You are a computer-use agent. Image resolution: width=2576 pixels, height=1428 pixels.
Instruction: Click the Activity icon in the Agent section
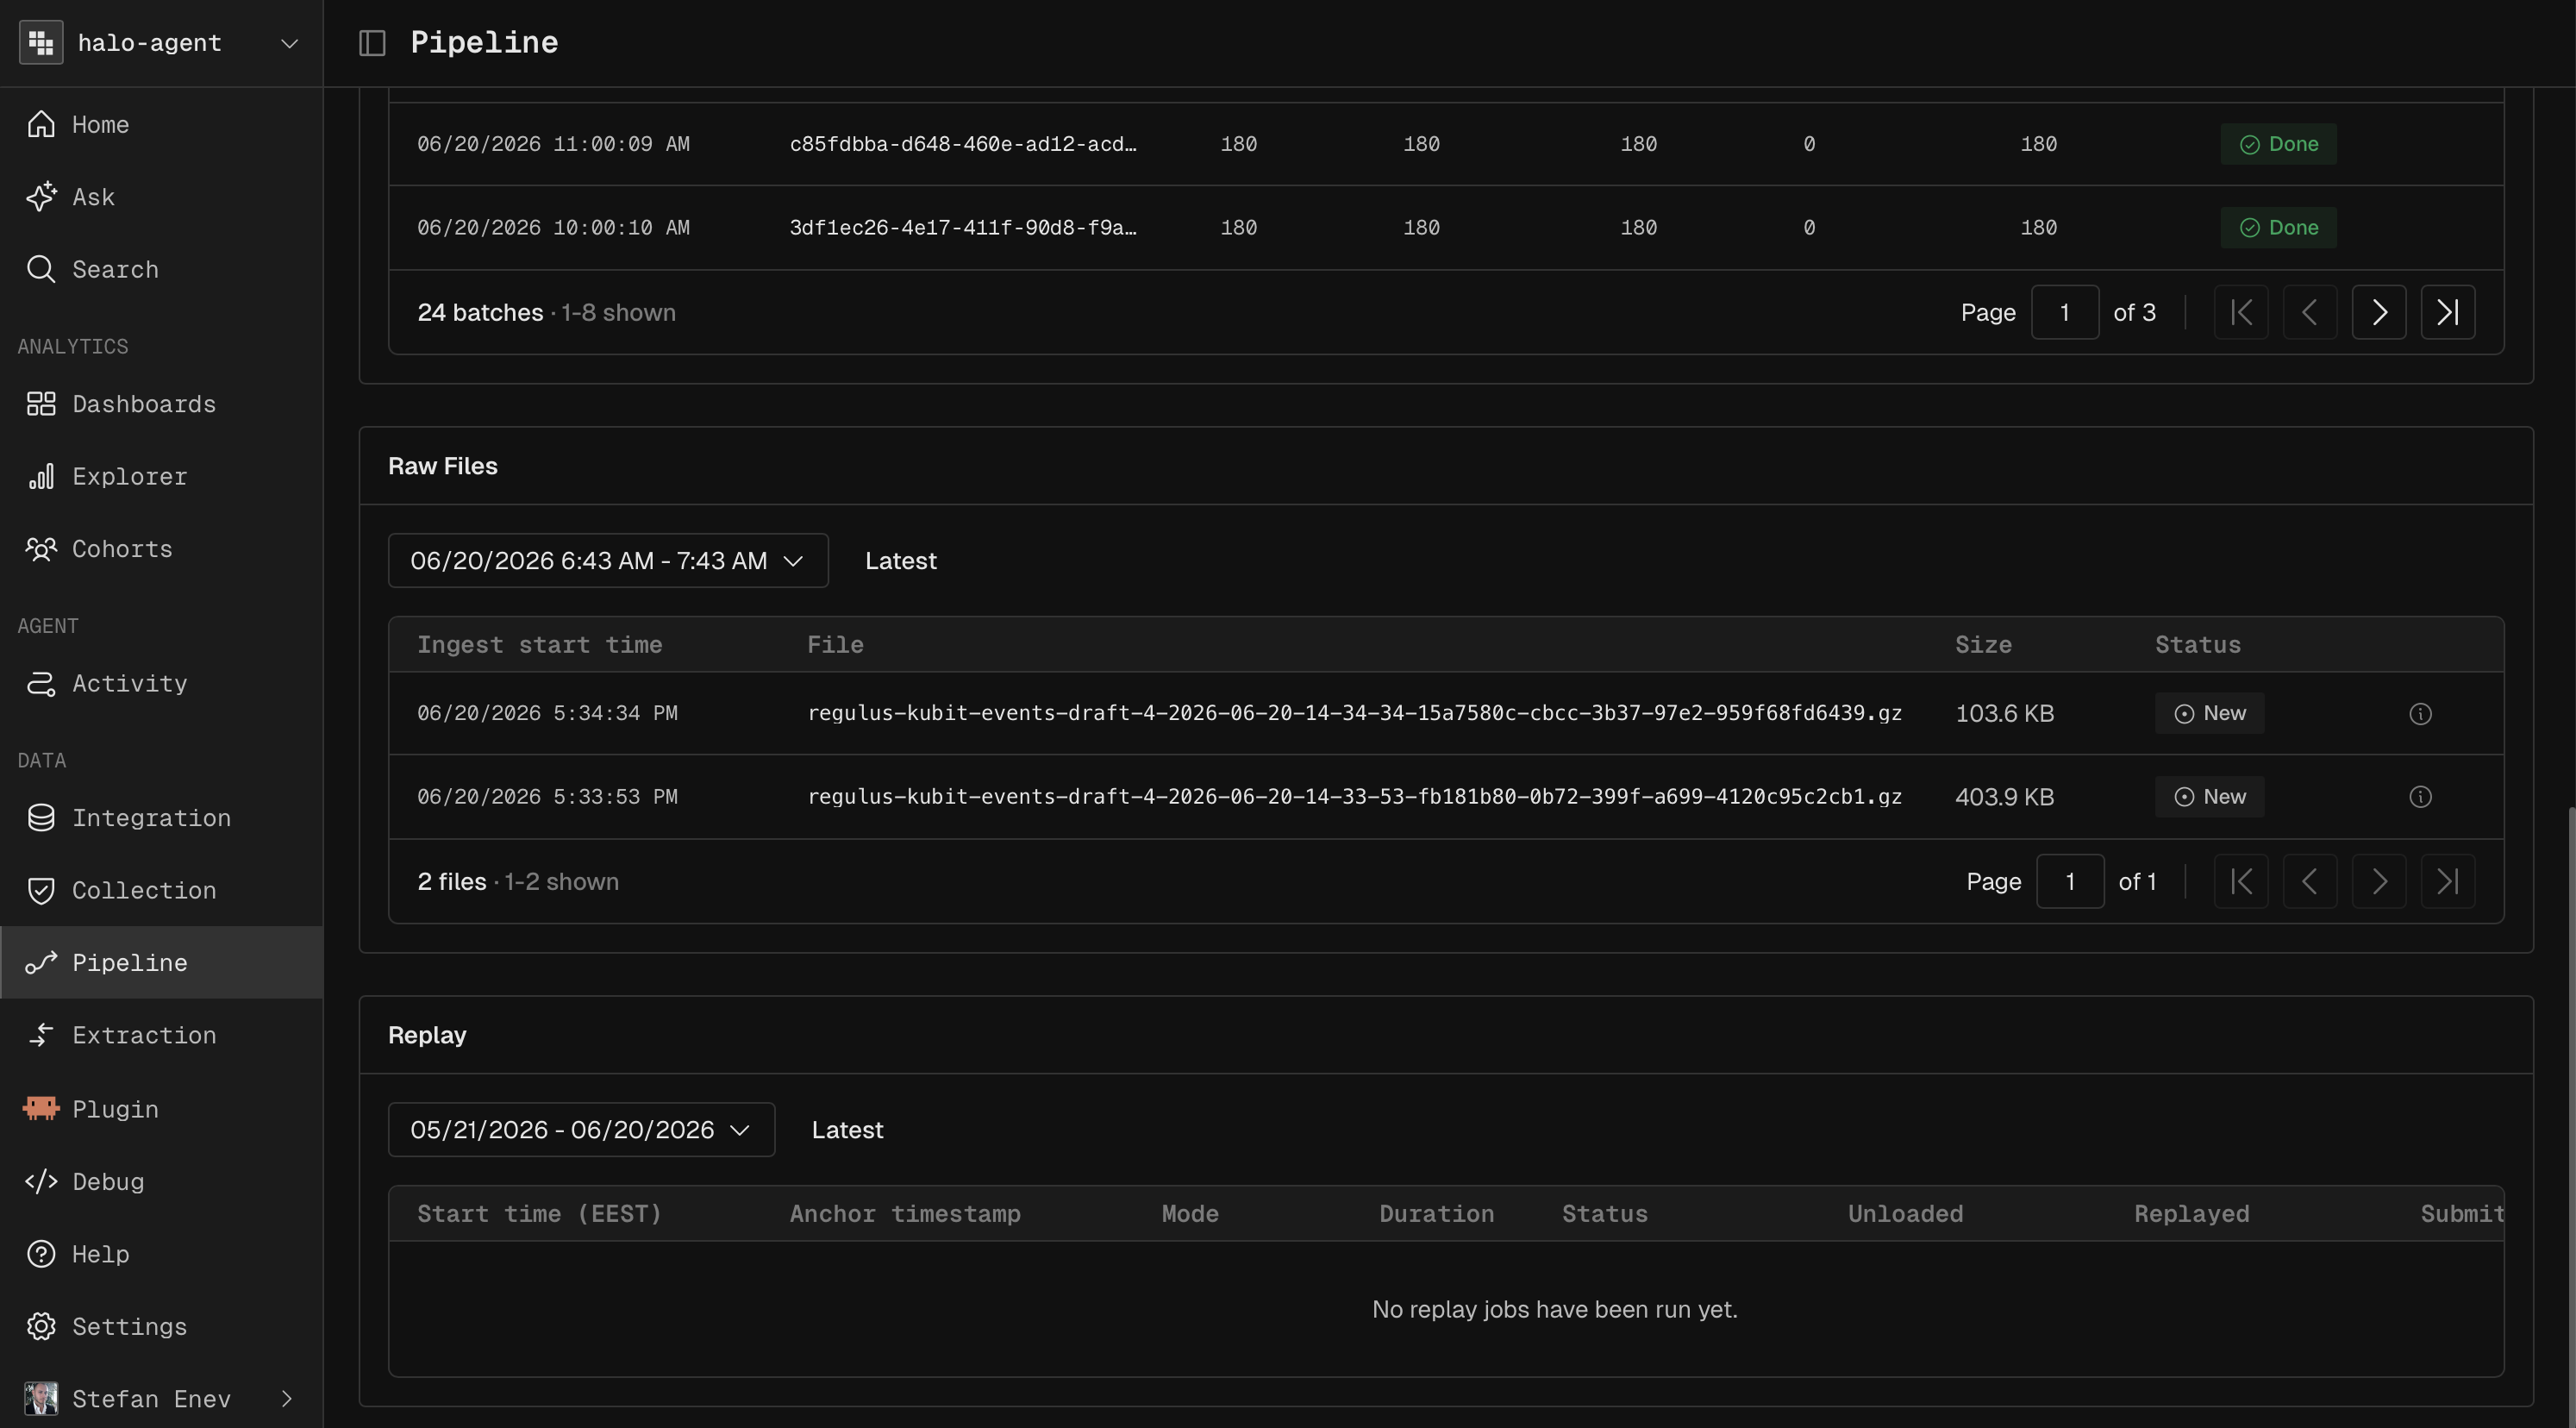(x=41, y=684)
